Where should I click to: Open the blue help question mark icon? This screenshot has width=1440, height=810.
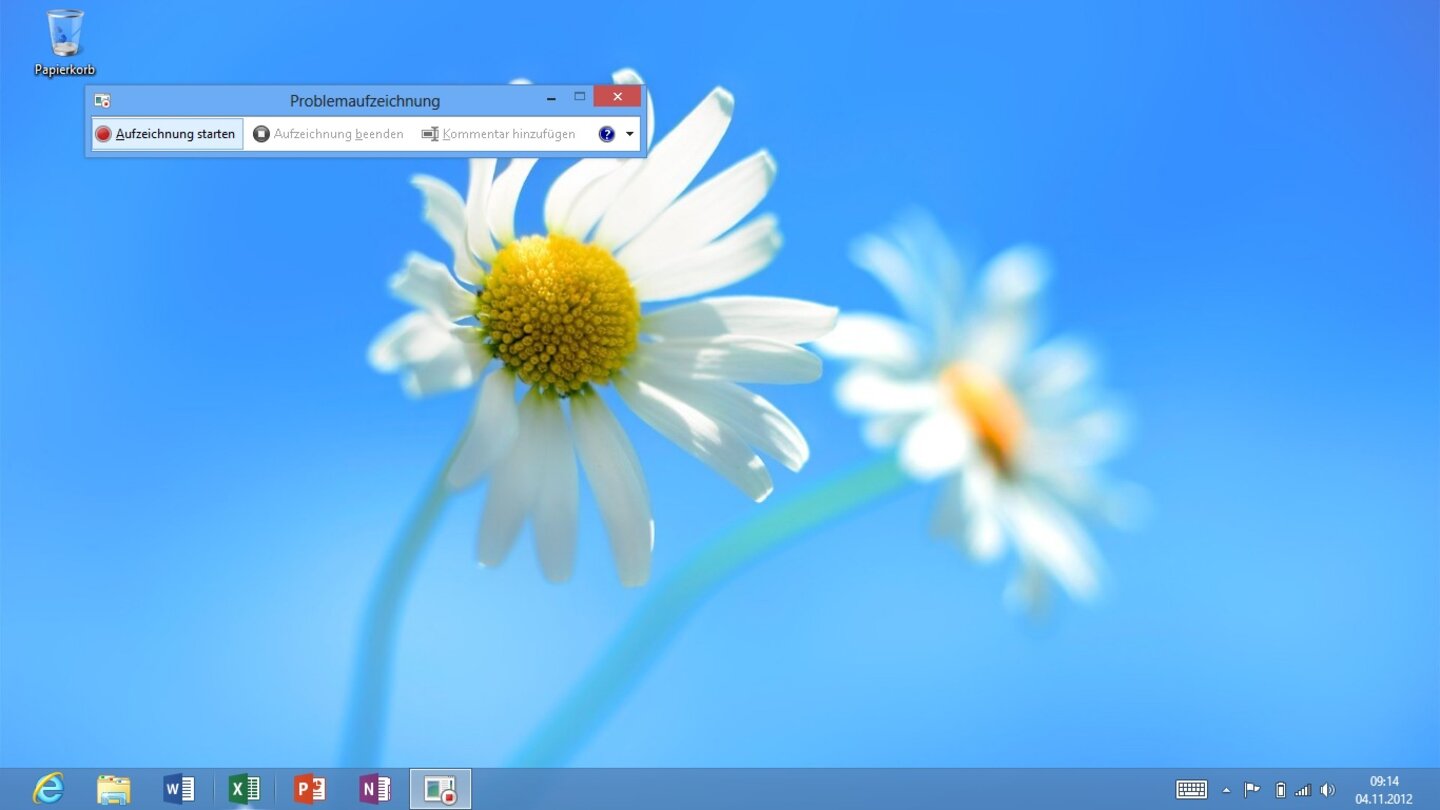click(x=607, y=134)
